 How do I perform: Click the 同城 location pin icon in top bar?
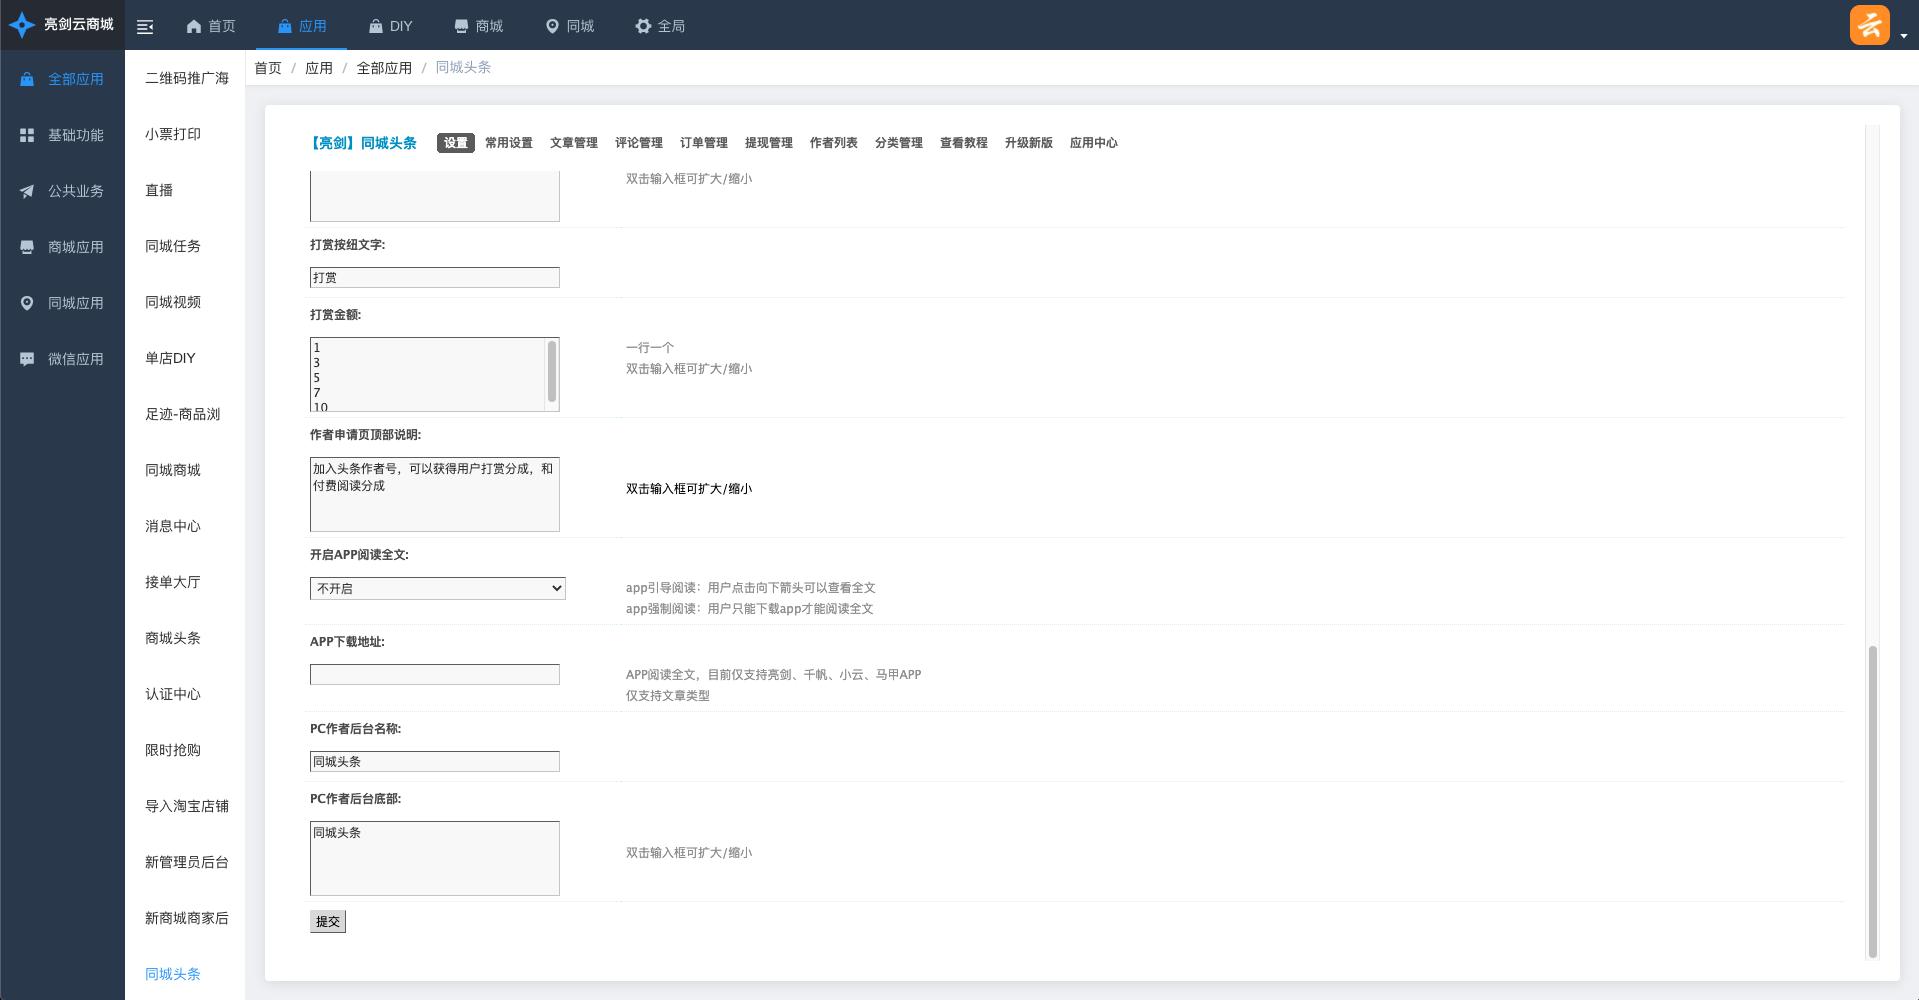(552, 26)
